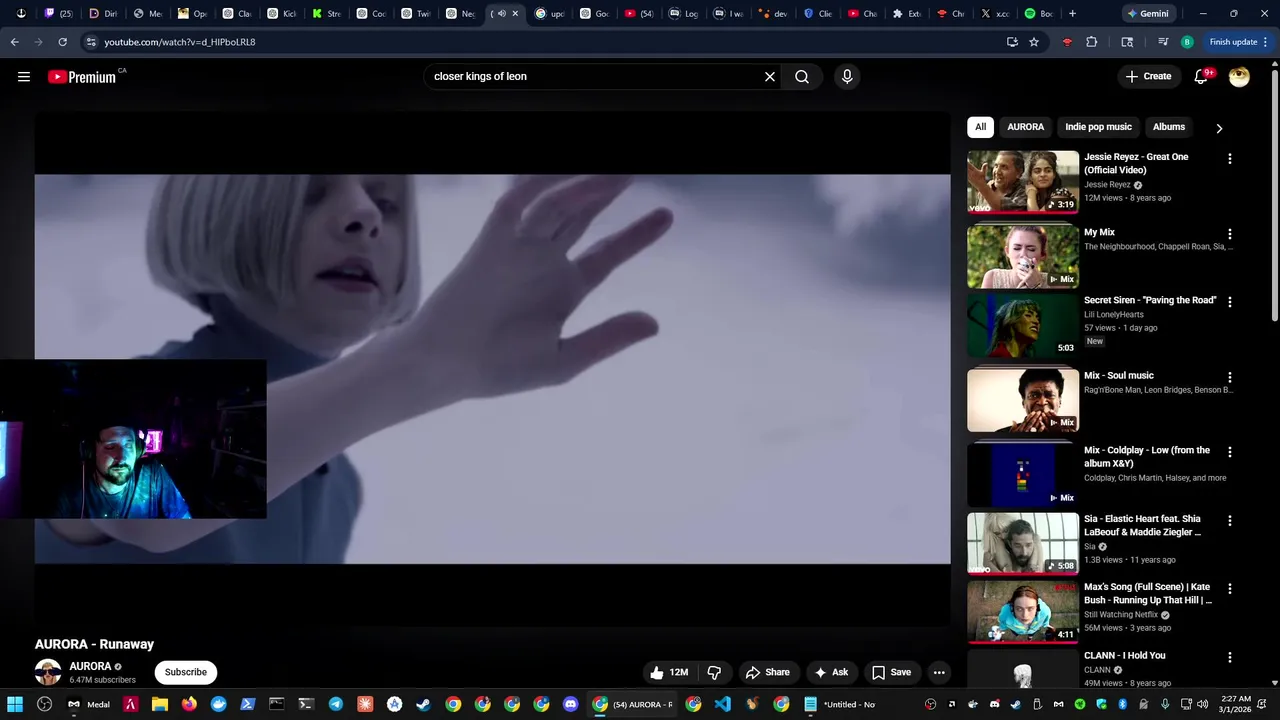The height and width of the screenshot is (720, 1280).
Task: Open the Windows Start menu
Action: 15,704
